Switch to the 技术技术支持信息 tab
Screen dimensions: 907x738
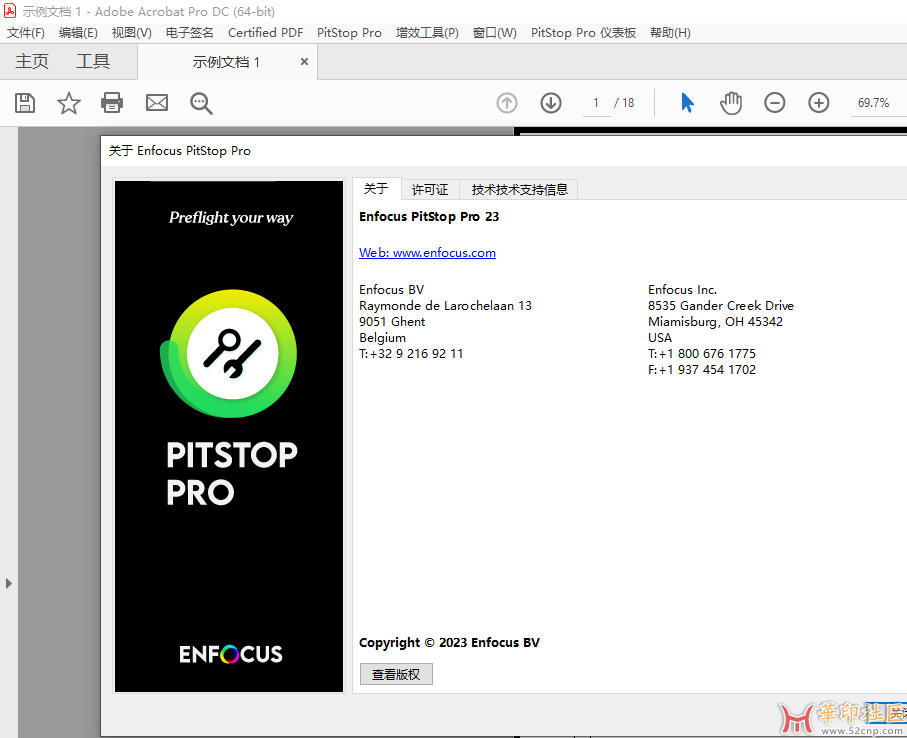point(519,190)
